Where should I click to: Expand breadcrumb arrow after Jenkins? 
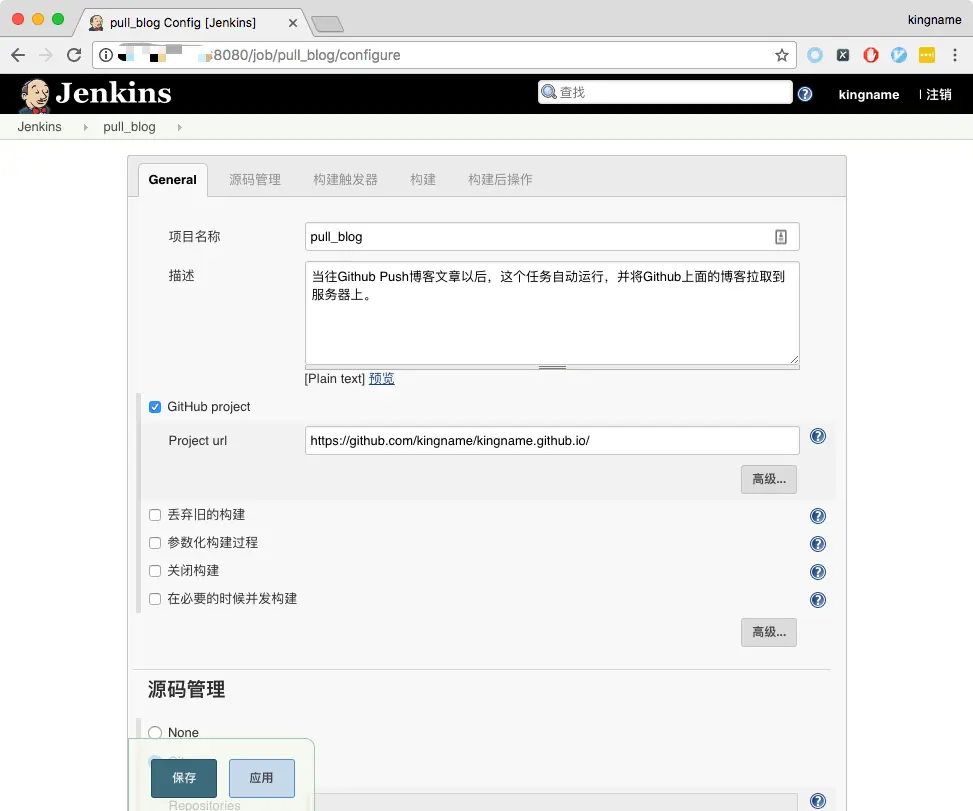point(86,127)
